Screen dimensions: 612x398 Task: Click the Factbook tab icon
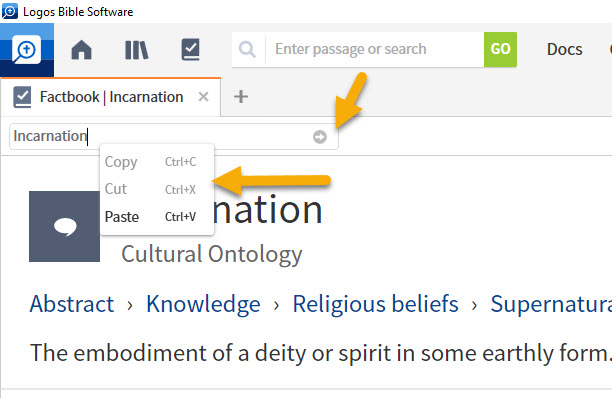click(22, 97)
